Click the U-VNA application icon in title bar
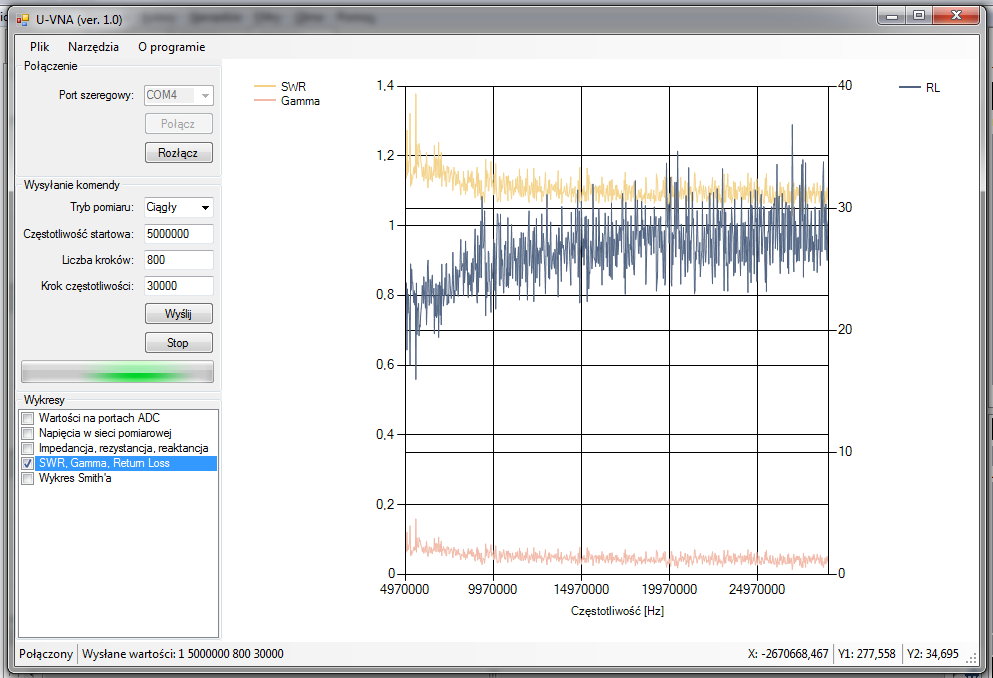The image size is (993, 678). [x=23, y=19]
